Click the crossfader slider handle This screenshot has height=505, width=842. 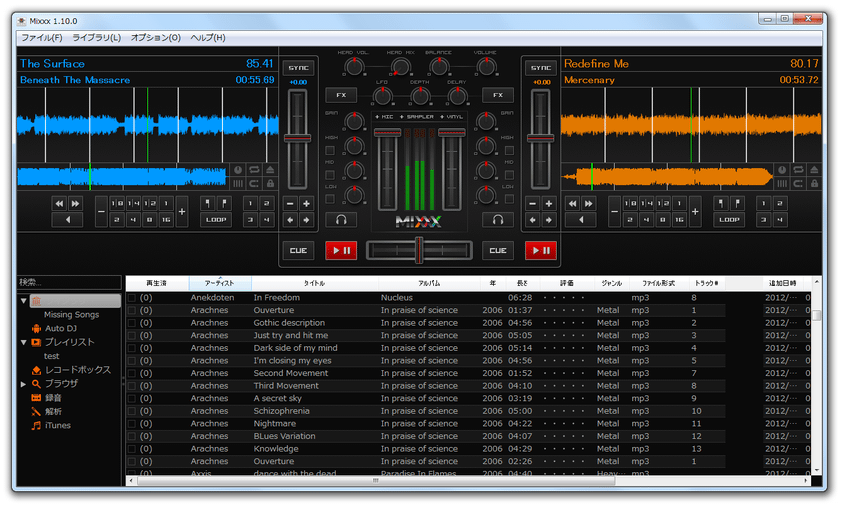point(419,250)
